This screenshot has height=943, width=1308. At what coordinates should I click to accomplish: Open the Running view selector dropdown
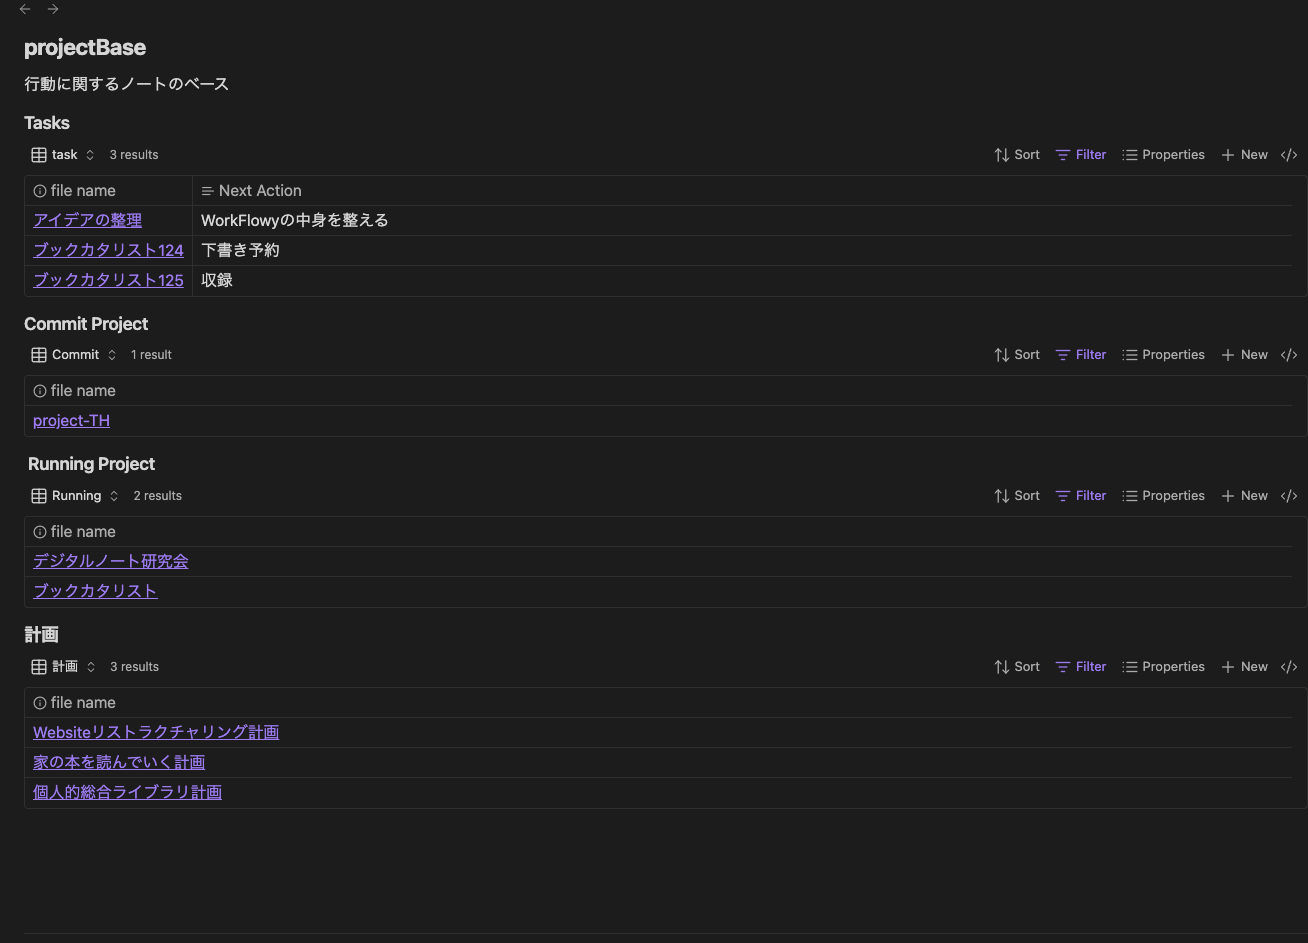114,495
